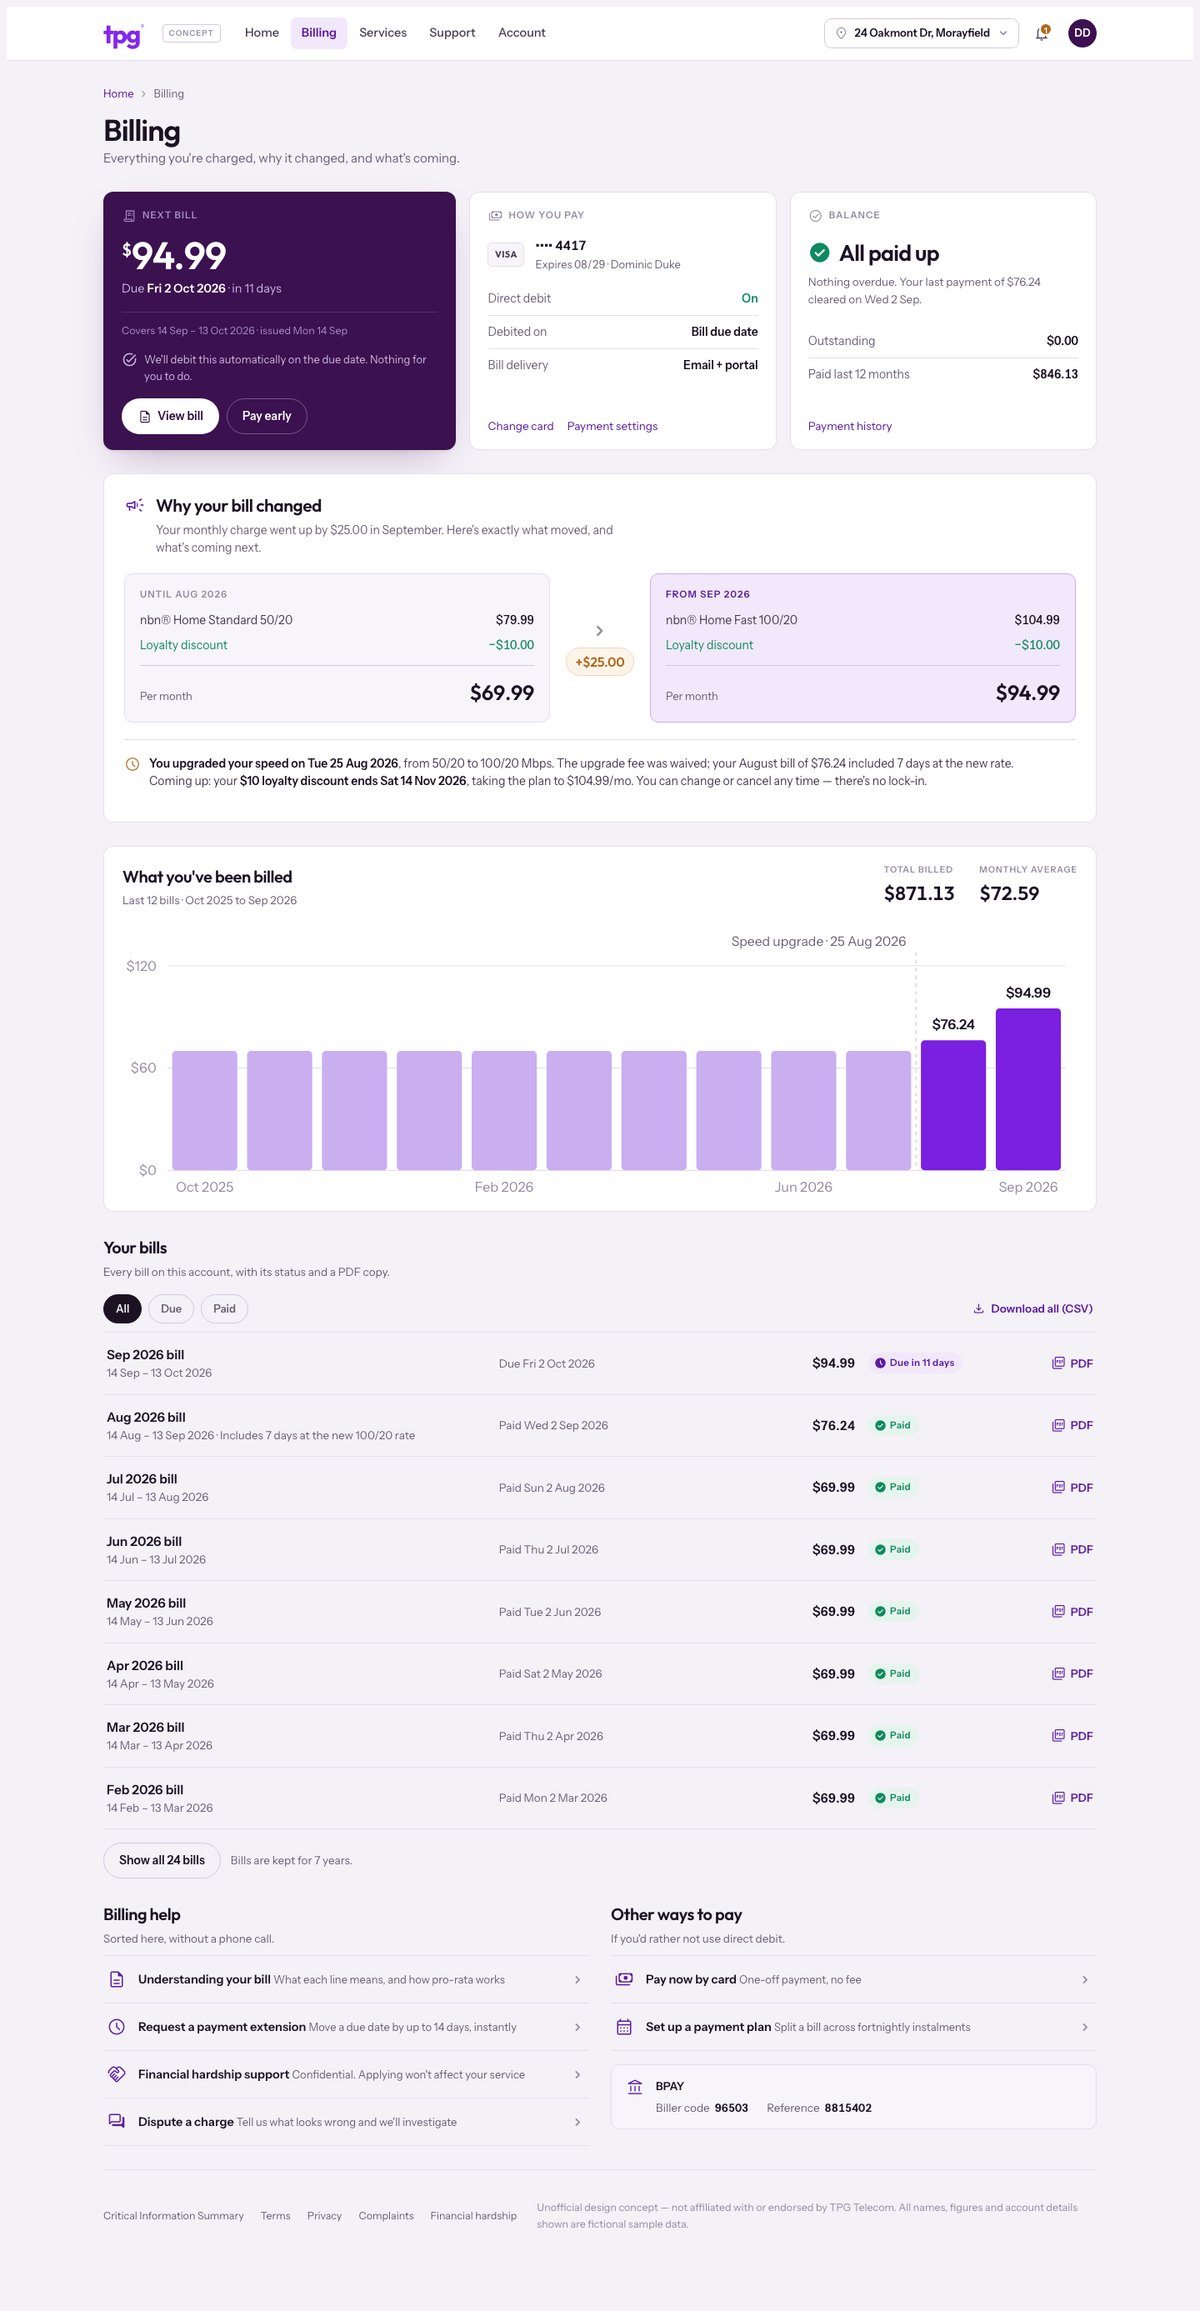
Task: Download the Mar 2026 bill PDF
Action: pyautogui.click(x=1072, y=1736)
